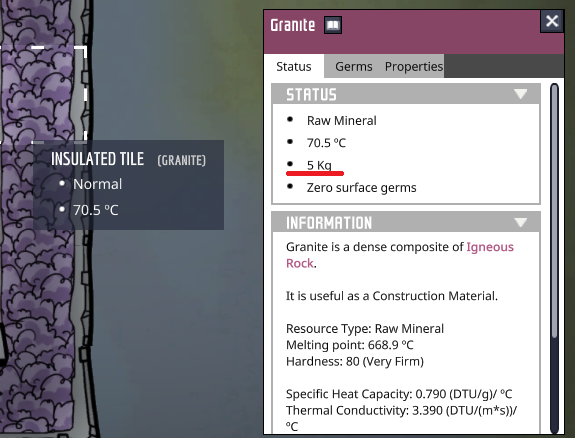The height and width of the screenshot is (438, 575).
Task: Collapse the INFORMATION section triangle
Action: click(520, 222)
